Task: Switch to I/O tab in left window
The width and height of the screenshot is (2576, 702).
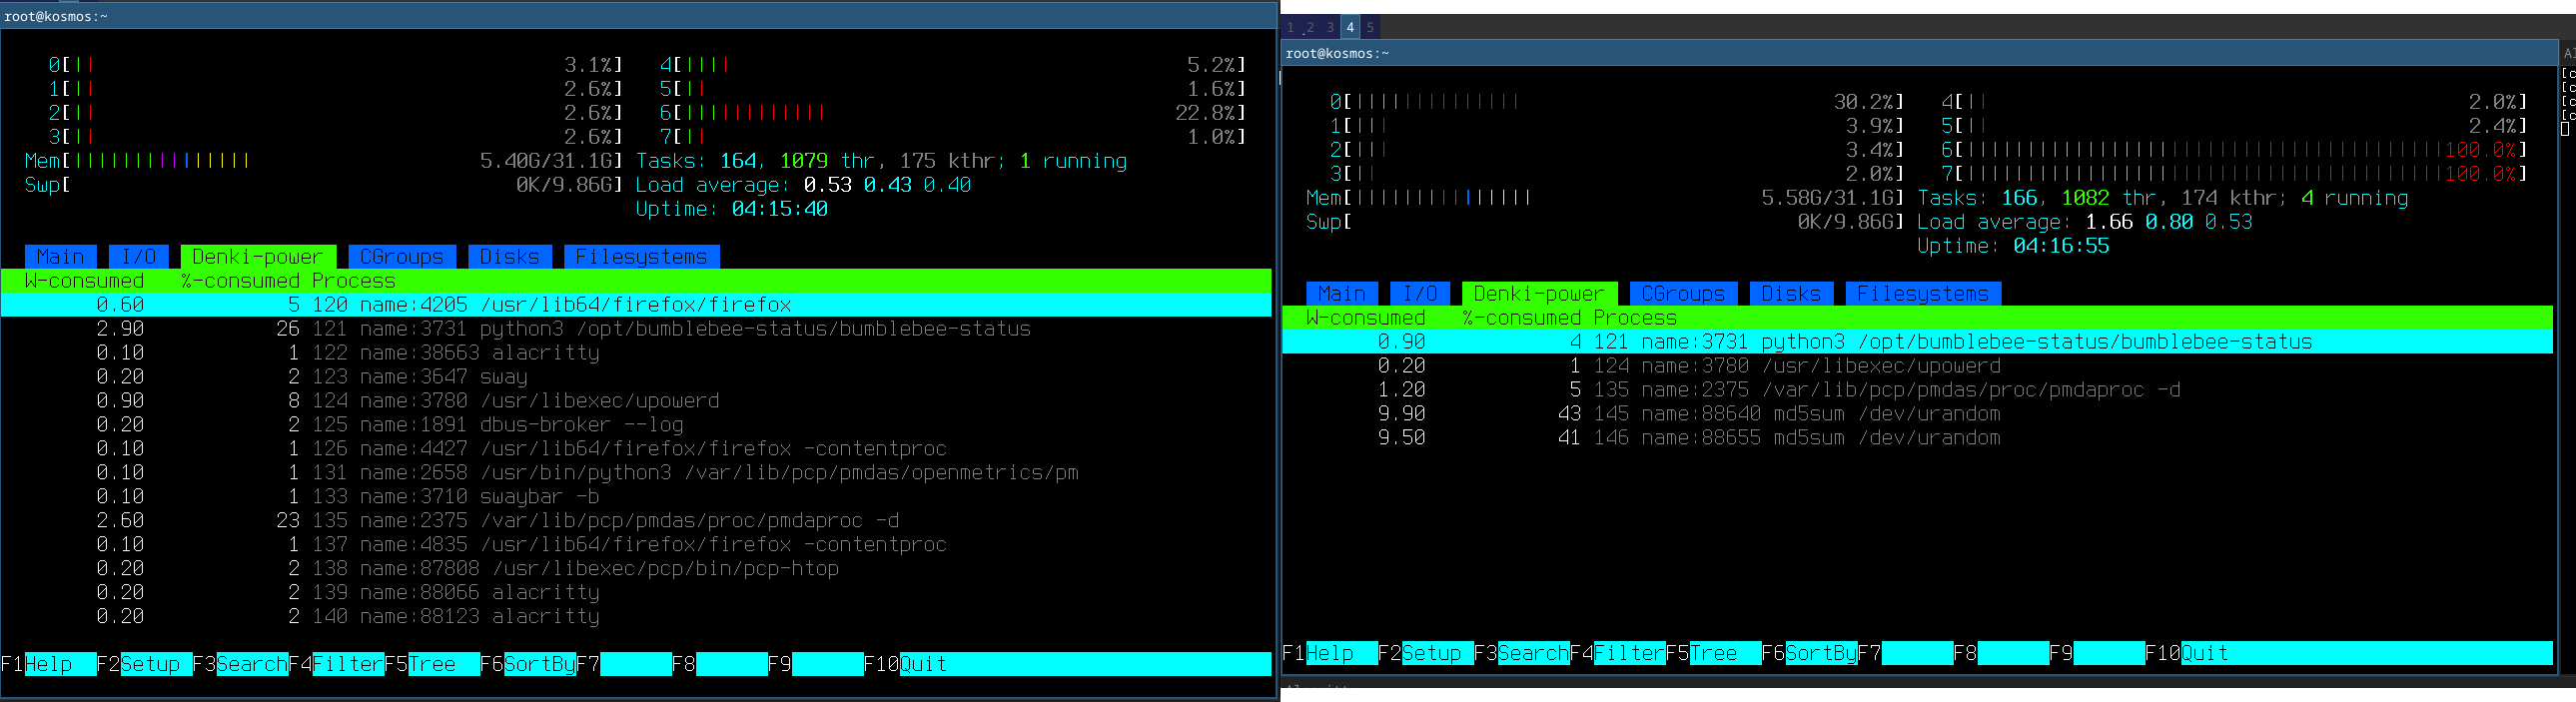Action: (x=139, y=257)
